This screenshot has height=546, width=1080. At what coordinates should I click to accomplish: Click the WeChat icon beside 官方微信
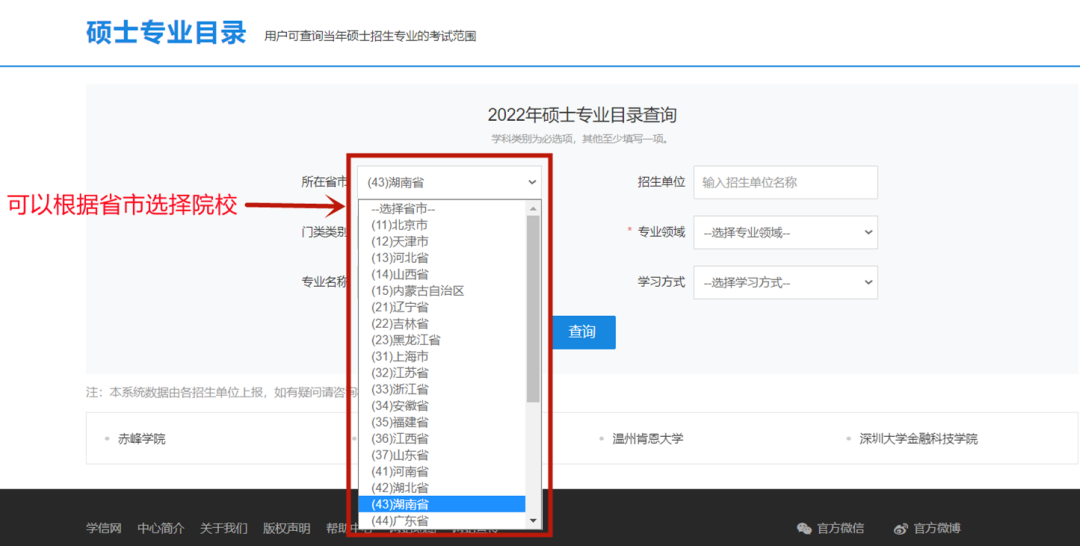tap(804, 529)
